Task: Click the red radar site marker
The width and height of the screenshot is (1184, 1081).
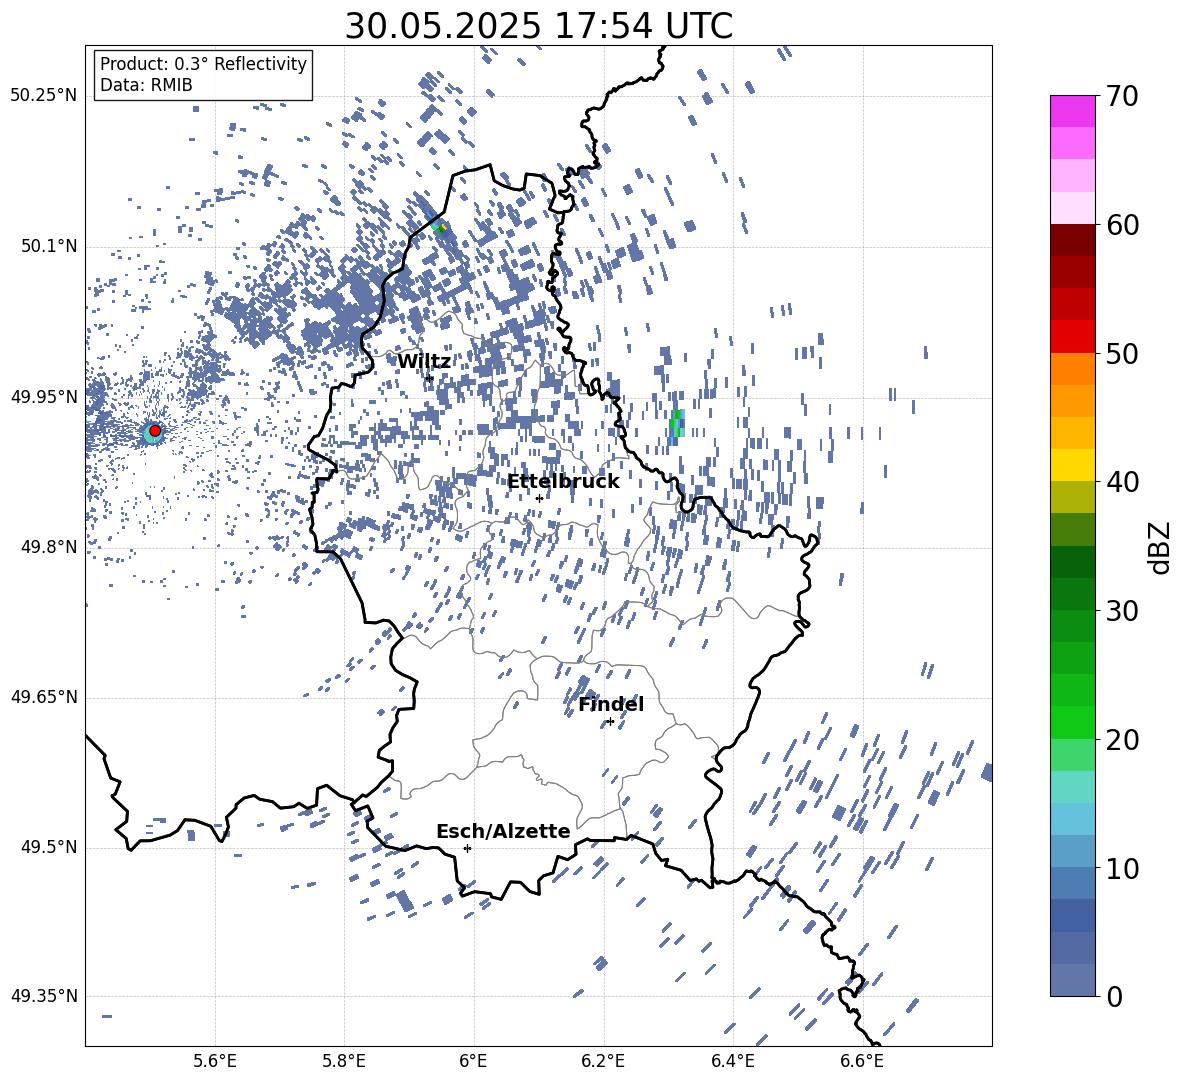Action: point(155,430)
